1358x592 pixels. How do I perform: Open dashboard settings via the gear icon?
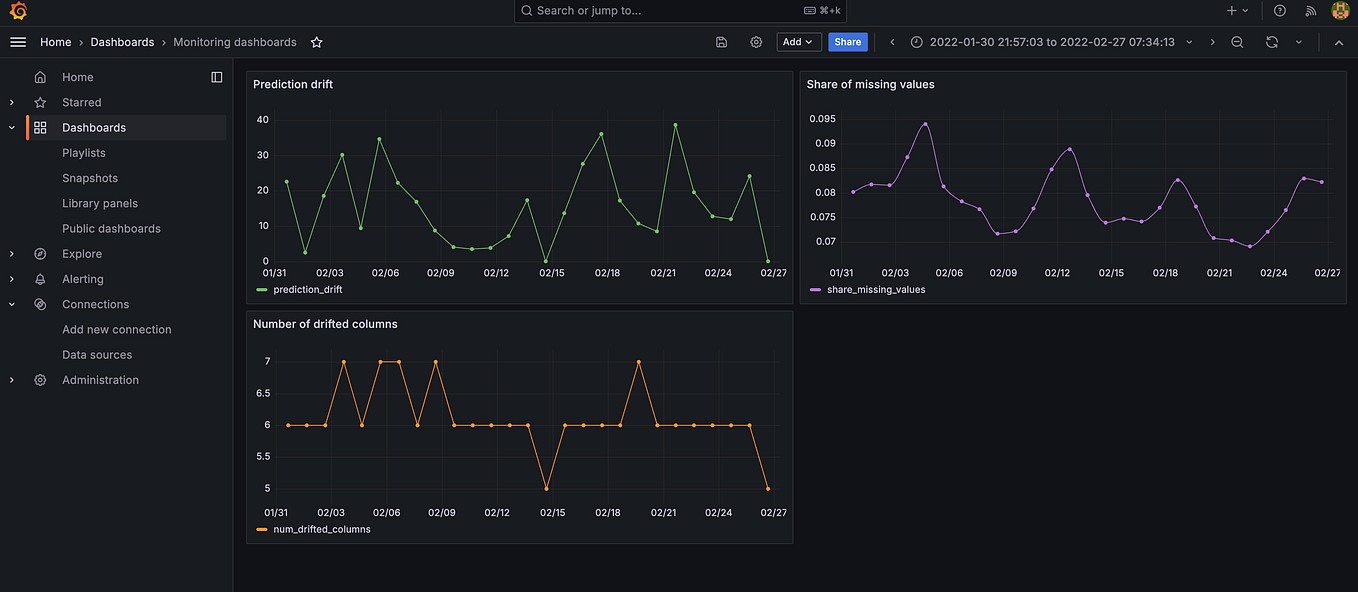tap(756, 42)
